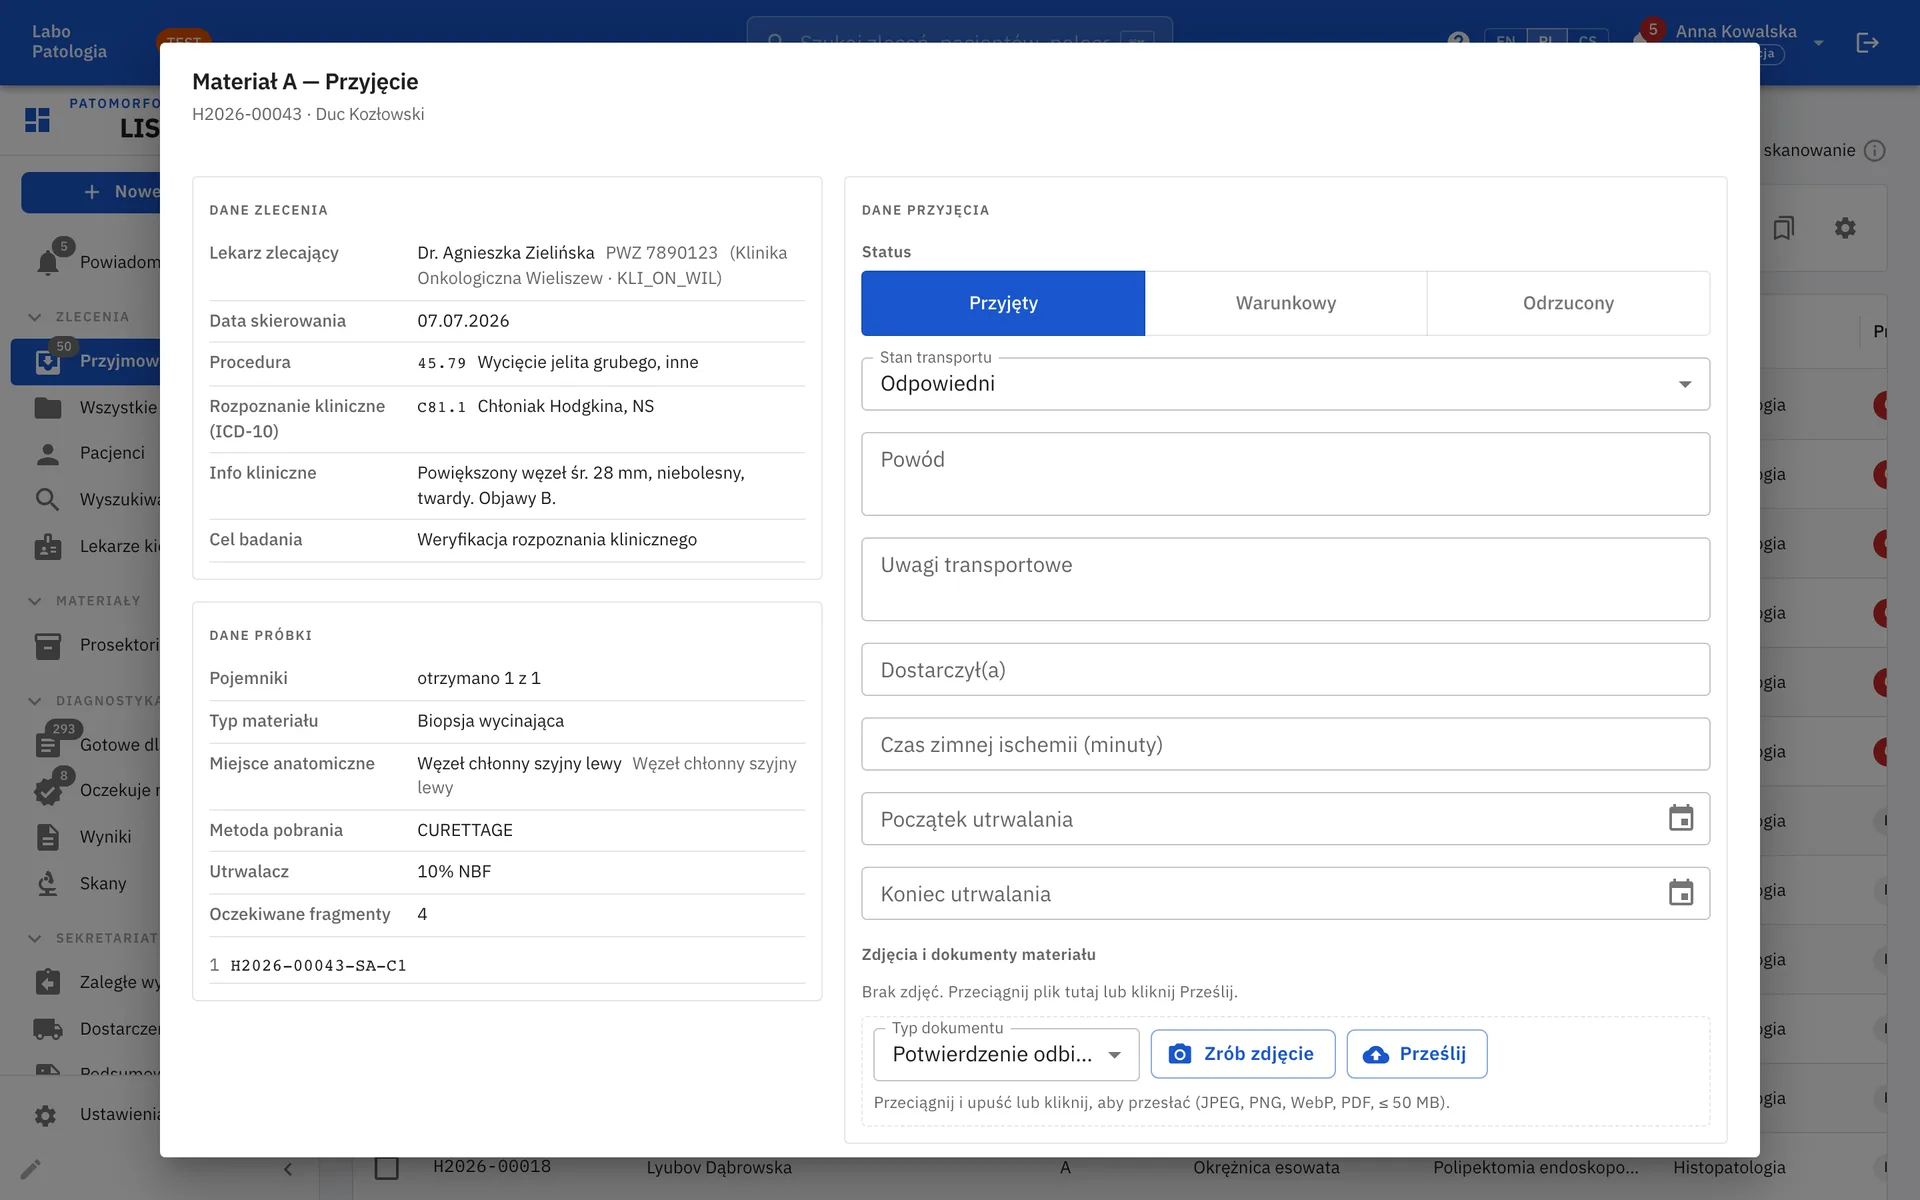Select the Przyjęty status option

(1003, 303)
